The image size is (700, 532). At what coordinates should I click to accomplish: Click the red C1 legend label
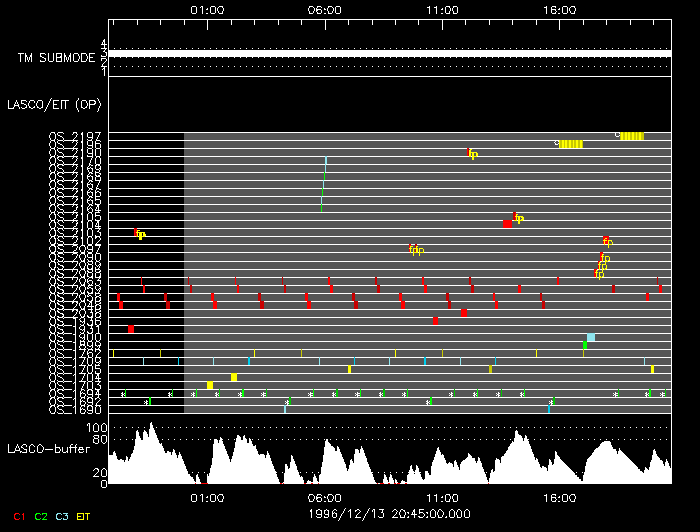point(17,516)
